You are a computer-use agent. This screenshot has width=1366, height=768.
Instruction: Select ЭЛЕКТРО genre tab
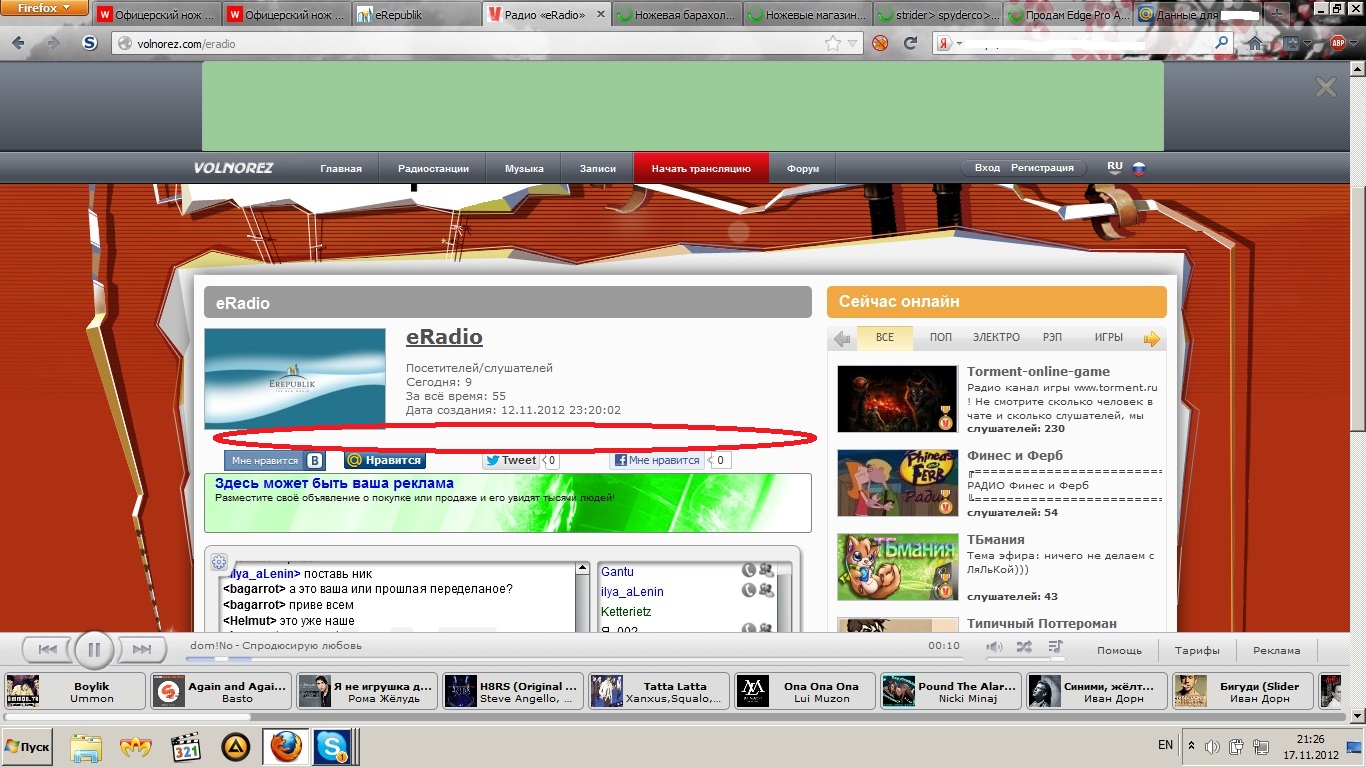tap(996, 338)
